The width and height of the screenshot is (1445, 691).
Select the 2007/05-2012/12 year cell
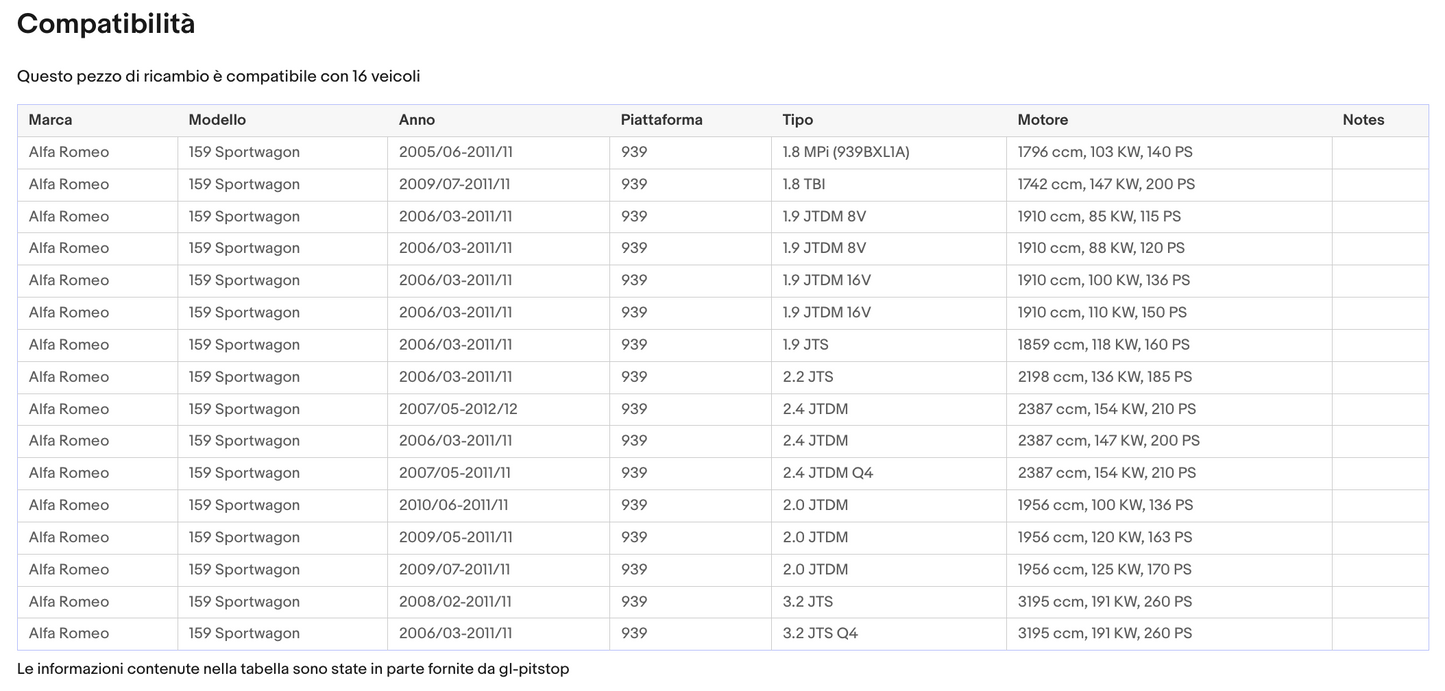click(x=458, y=409)
